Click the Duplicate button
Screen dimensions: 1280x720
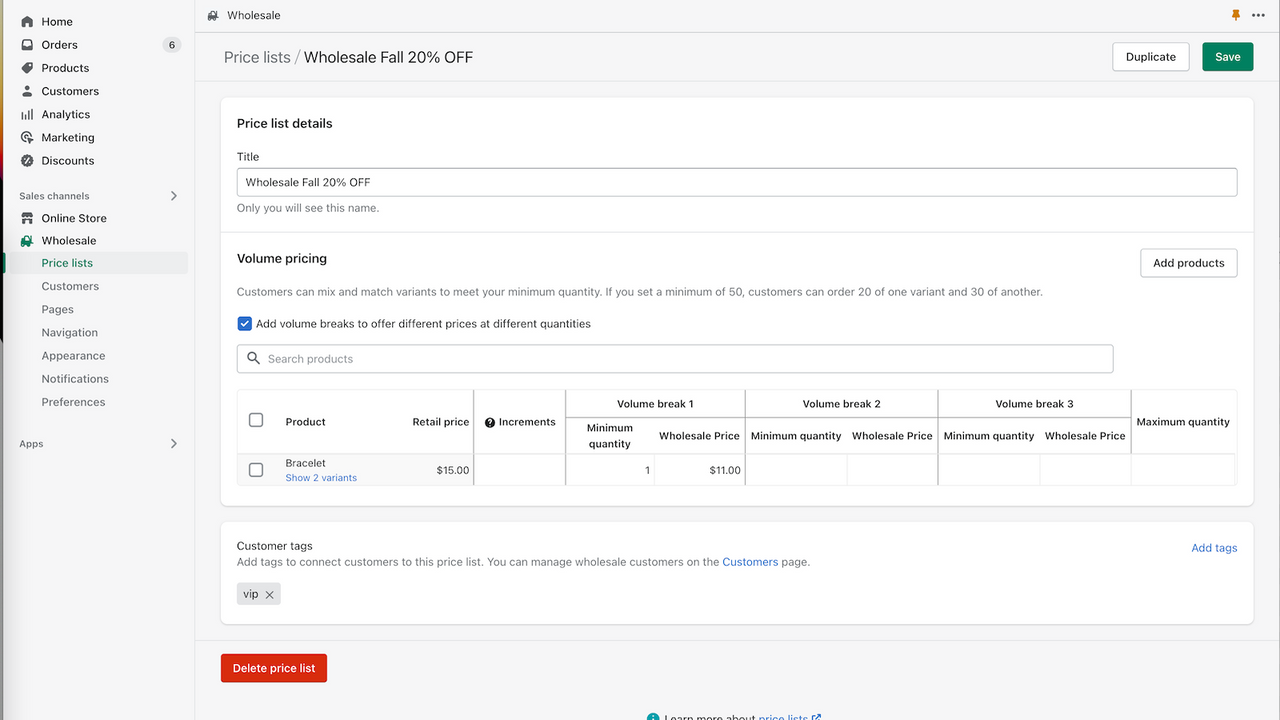1151,57
